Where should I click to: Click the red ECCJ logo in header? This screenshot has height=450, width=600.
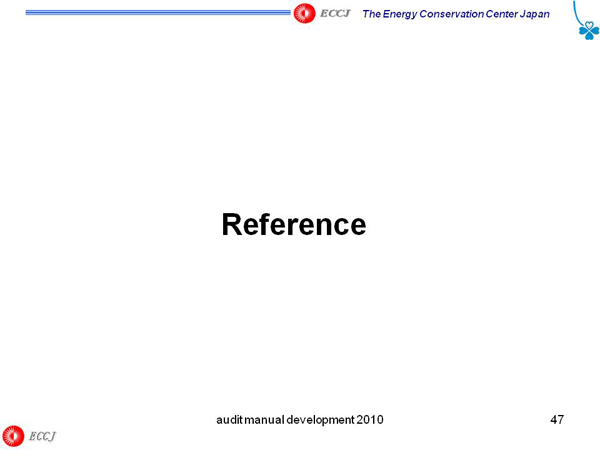click(x=304, y=13)
